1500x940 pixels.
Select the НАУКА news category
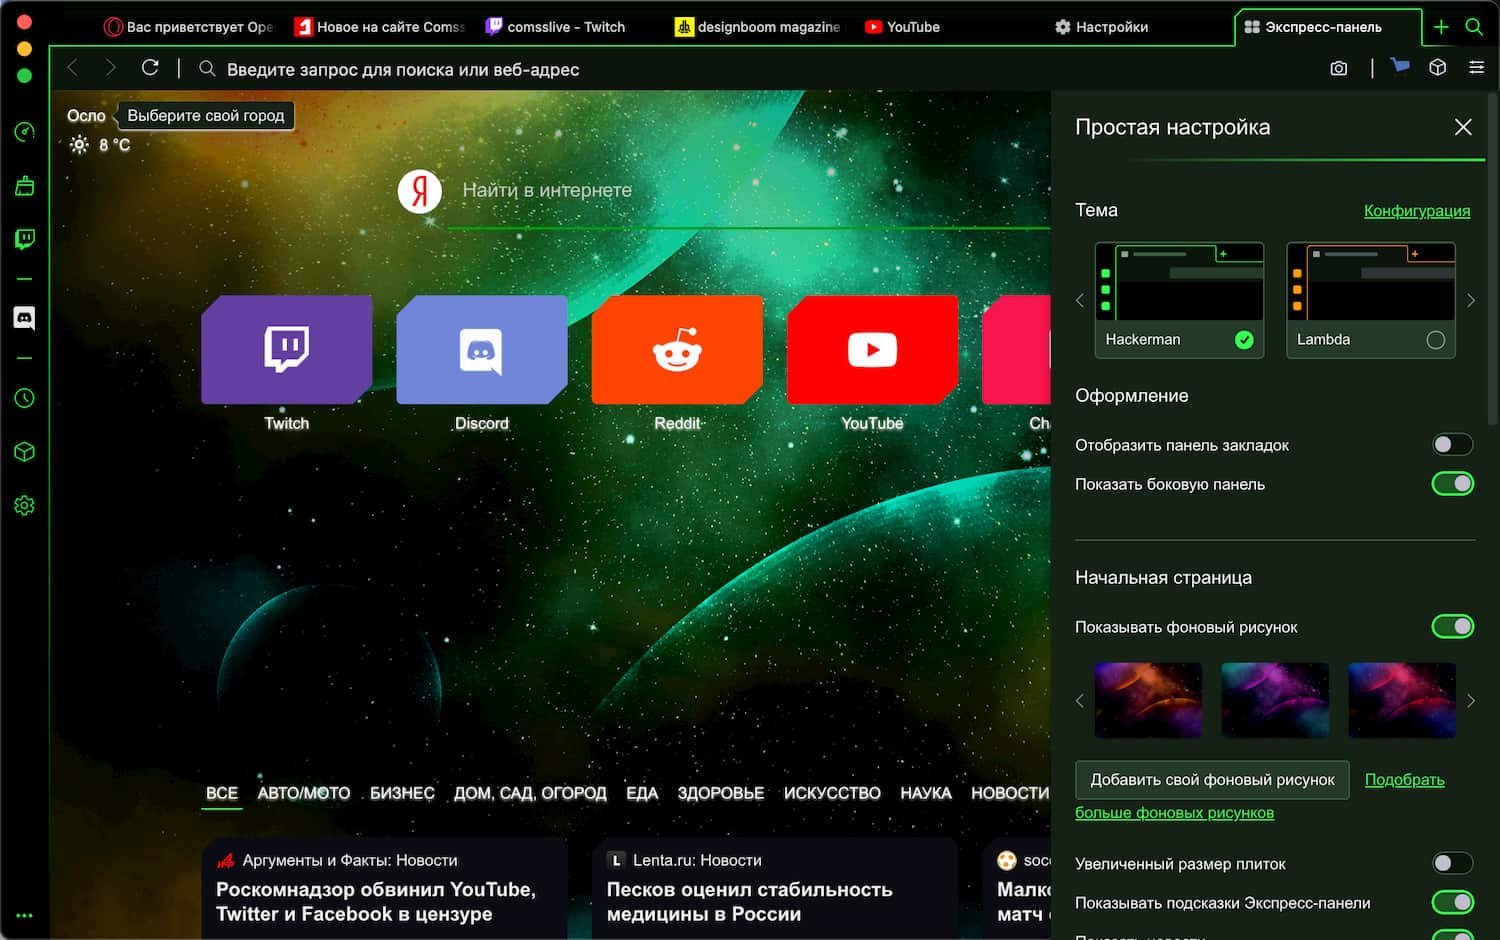(x=925, y=793)
